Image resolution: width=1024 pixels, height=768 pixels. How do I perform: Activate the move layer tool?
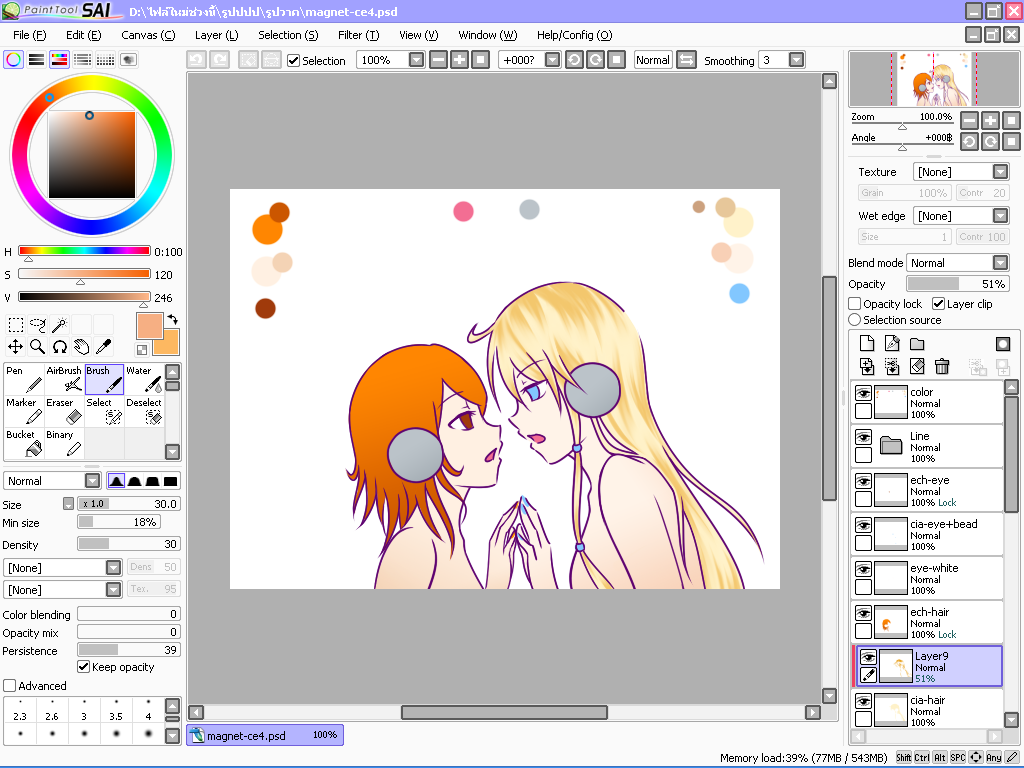pyautogui.click(x=16, y=346)
